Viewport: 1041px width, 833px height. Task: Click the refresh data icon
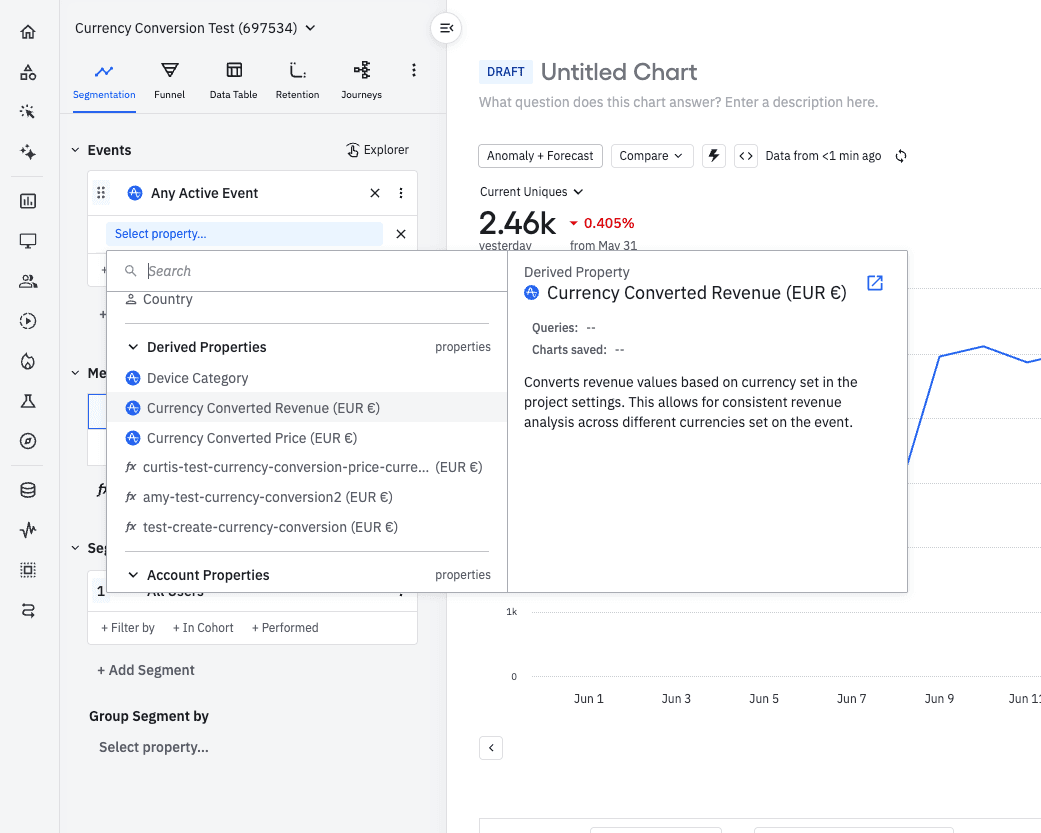(901, 156)
